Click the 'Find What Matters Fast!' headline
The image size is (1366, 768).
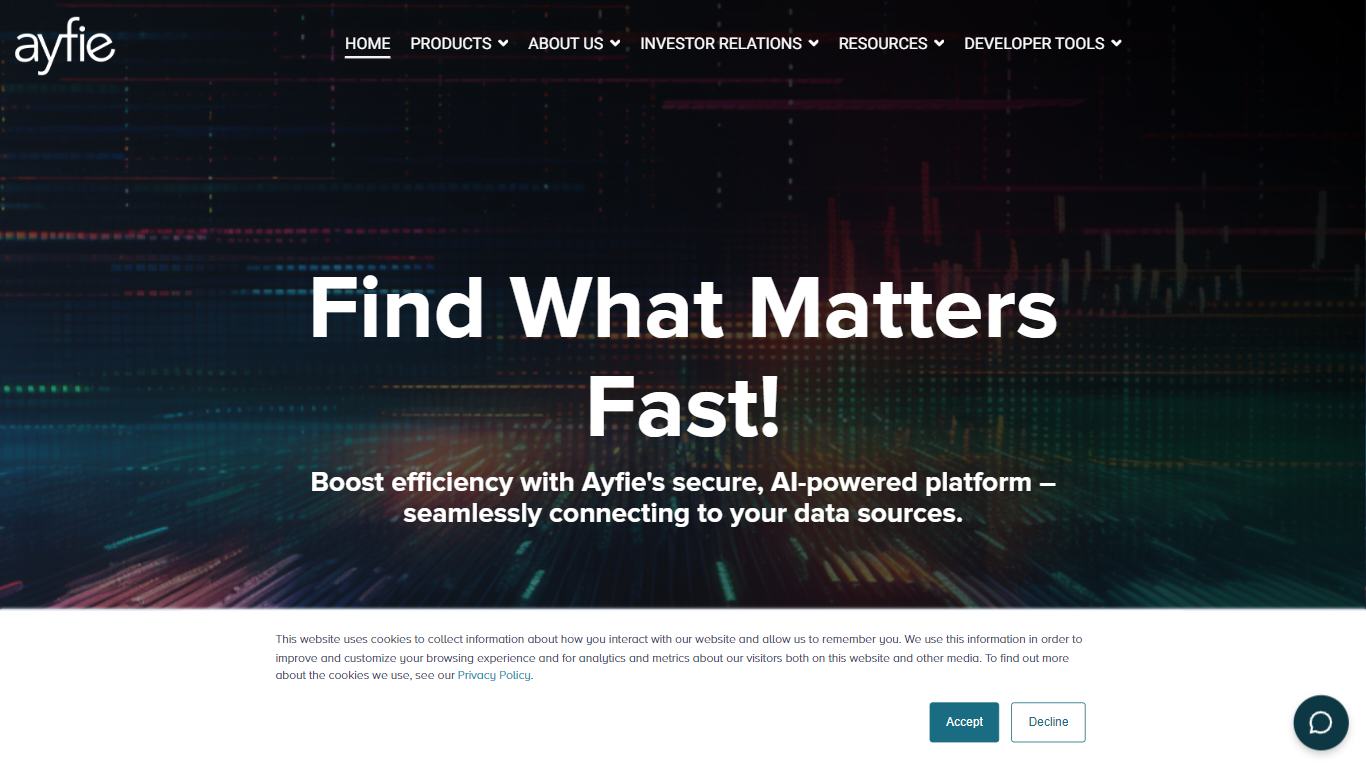click(x=683, y=358)
